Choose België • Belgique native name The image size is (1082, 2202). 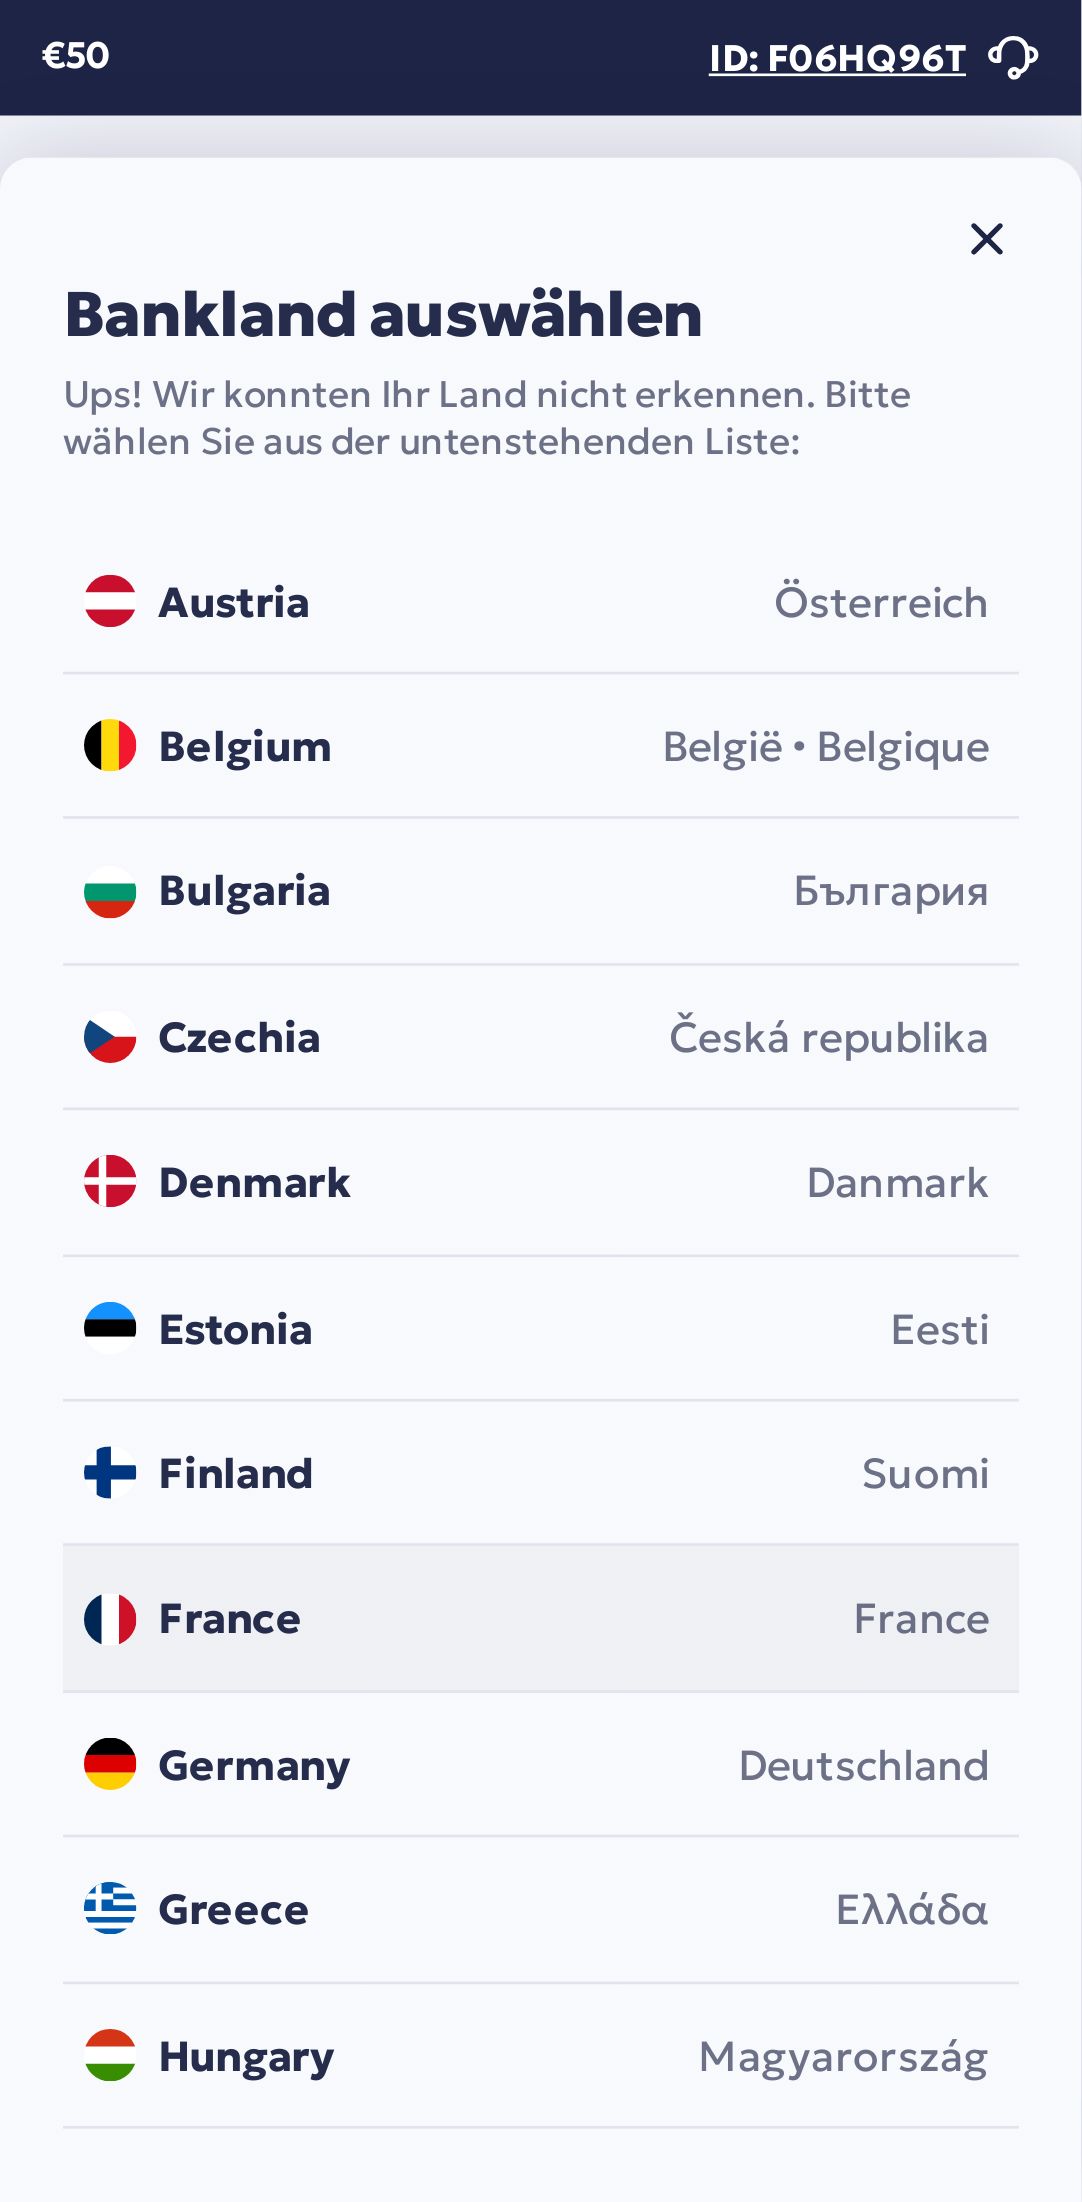(825, 747)
